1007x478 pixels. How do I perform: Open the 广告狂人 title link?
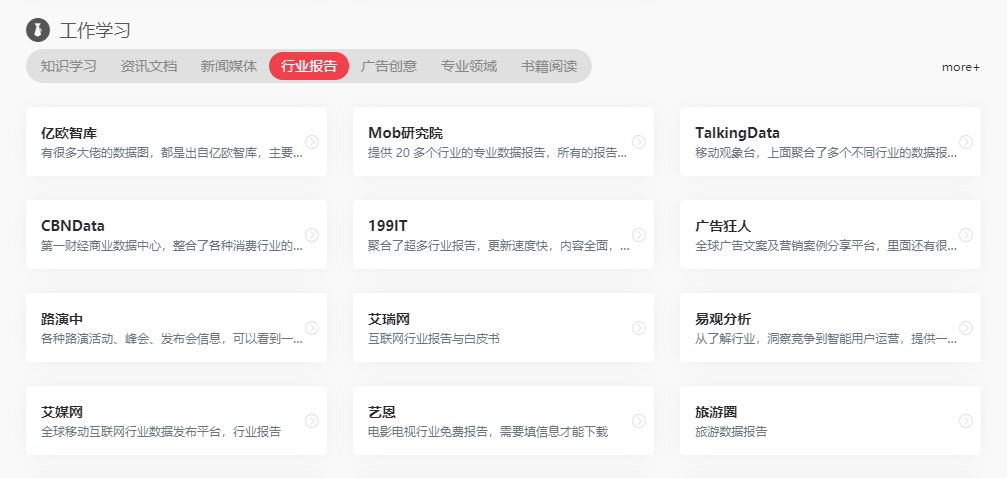tap(723, 226)
